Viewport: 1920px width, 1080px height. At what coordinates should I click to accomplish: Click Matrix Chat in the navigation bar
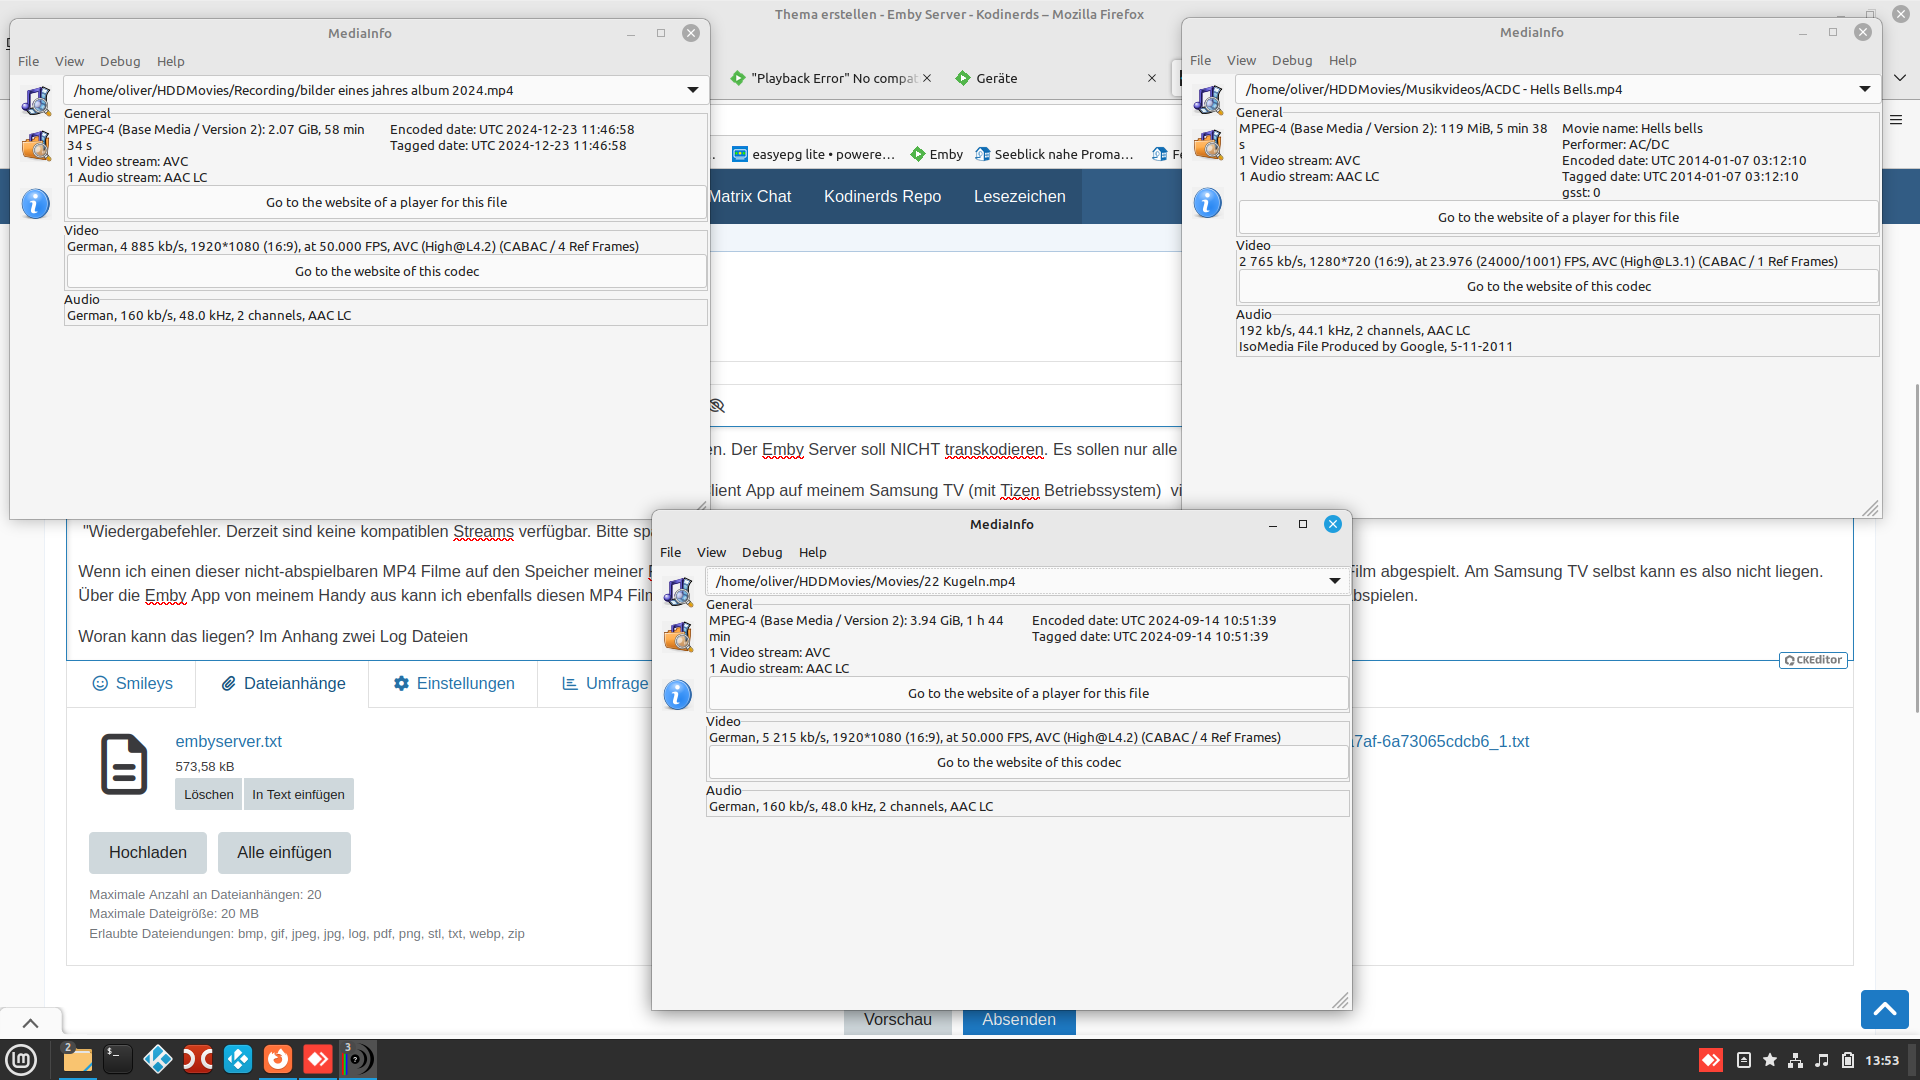tap(750, 197)
